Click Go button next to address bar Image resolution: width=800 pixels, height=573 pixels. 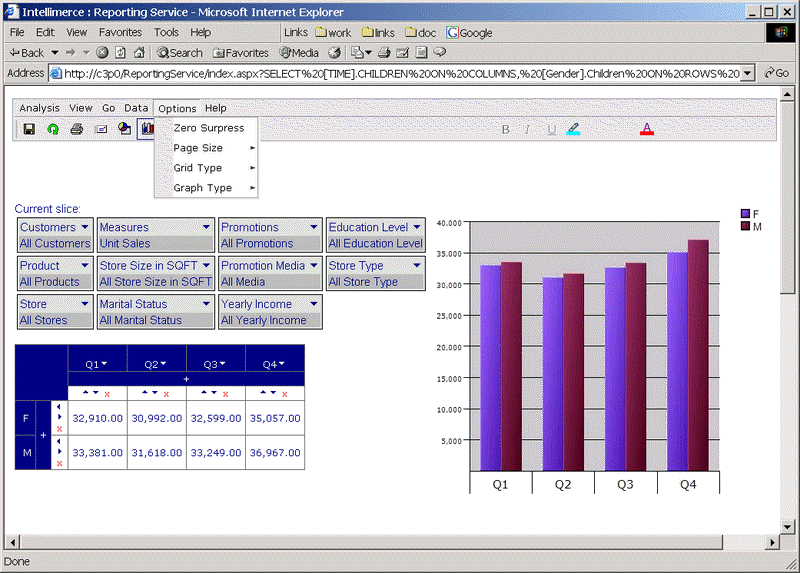pos(777,73)
